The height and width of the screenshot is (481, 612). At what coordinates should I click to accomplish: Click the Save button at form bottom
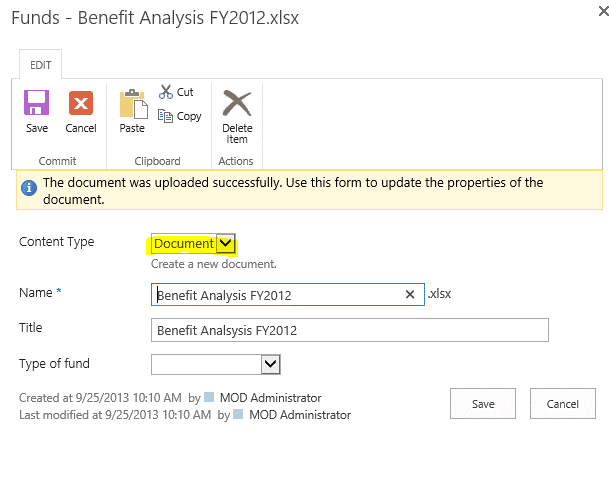coord(483,404)
